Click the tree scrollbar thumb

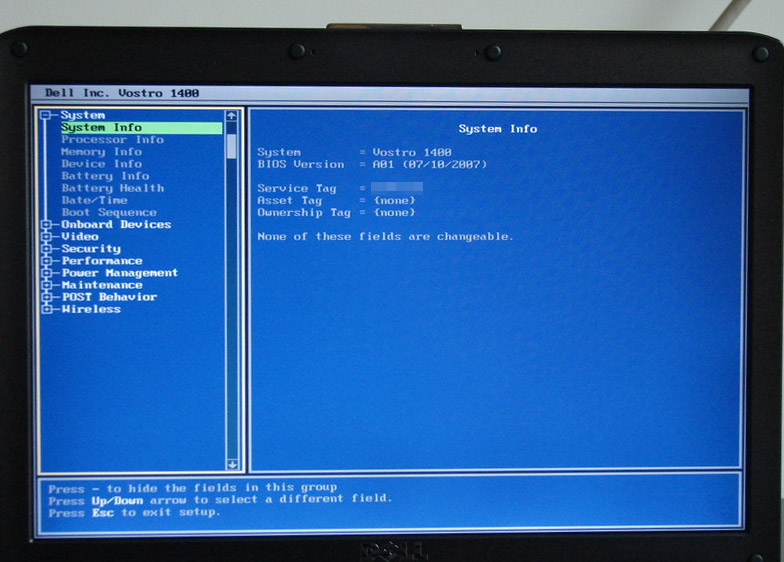point(232,146)
